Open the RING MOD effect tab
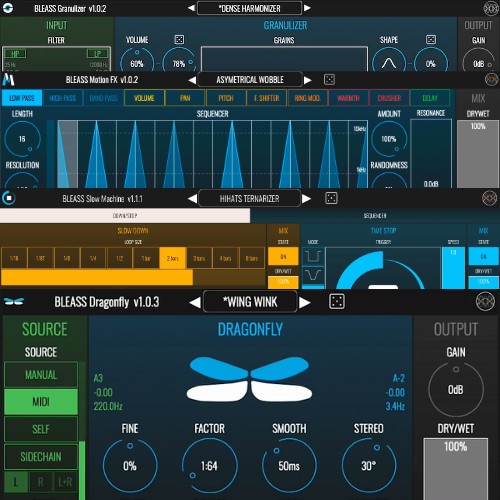The image size is (500, 500). (x=307, y=98)
